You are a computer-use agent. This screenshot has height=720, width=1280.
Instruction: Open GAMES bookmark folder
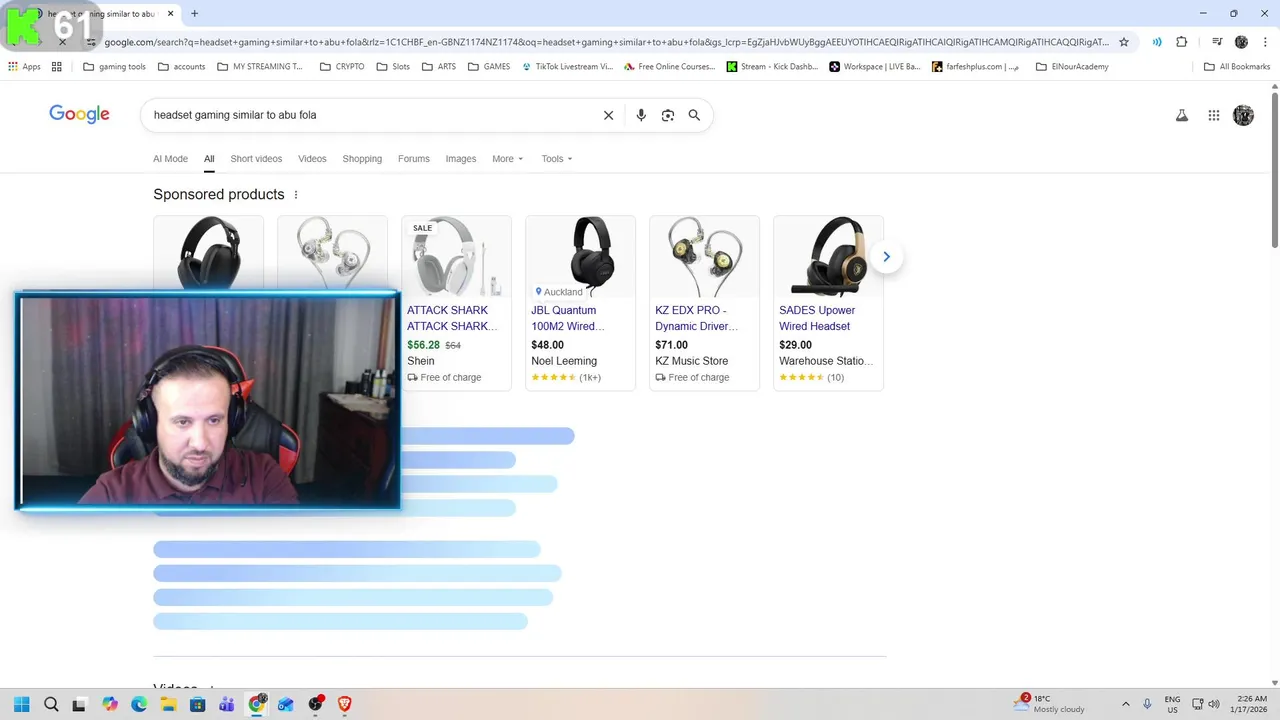tap(489, 67)
